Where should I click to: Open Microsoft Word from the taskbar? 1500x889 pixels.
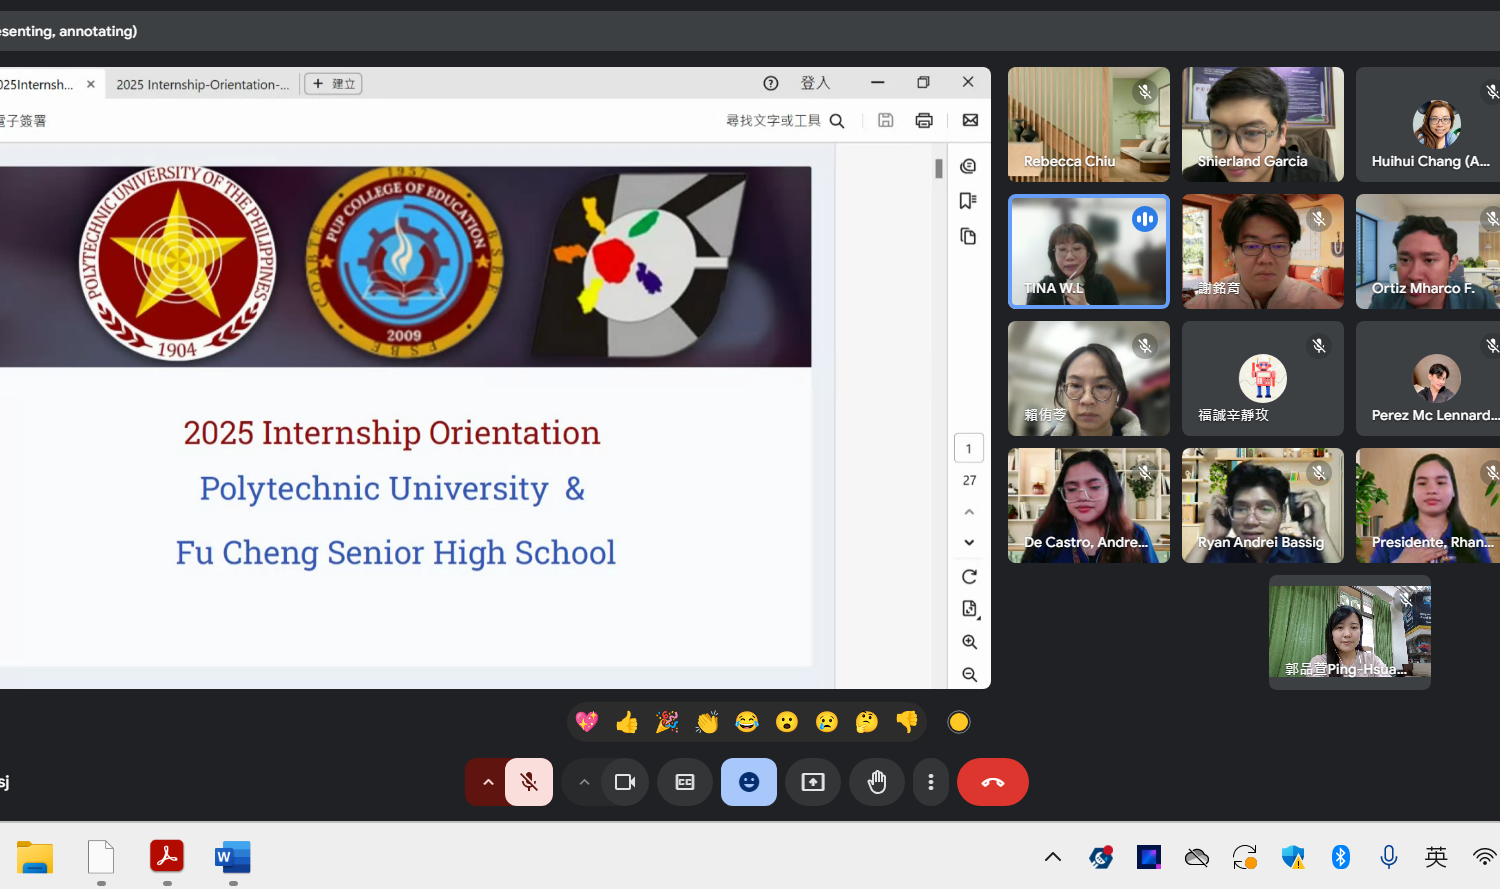(233, 857)
